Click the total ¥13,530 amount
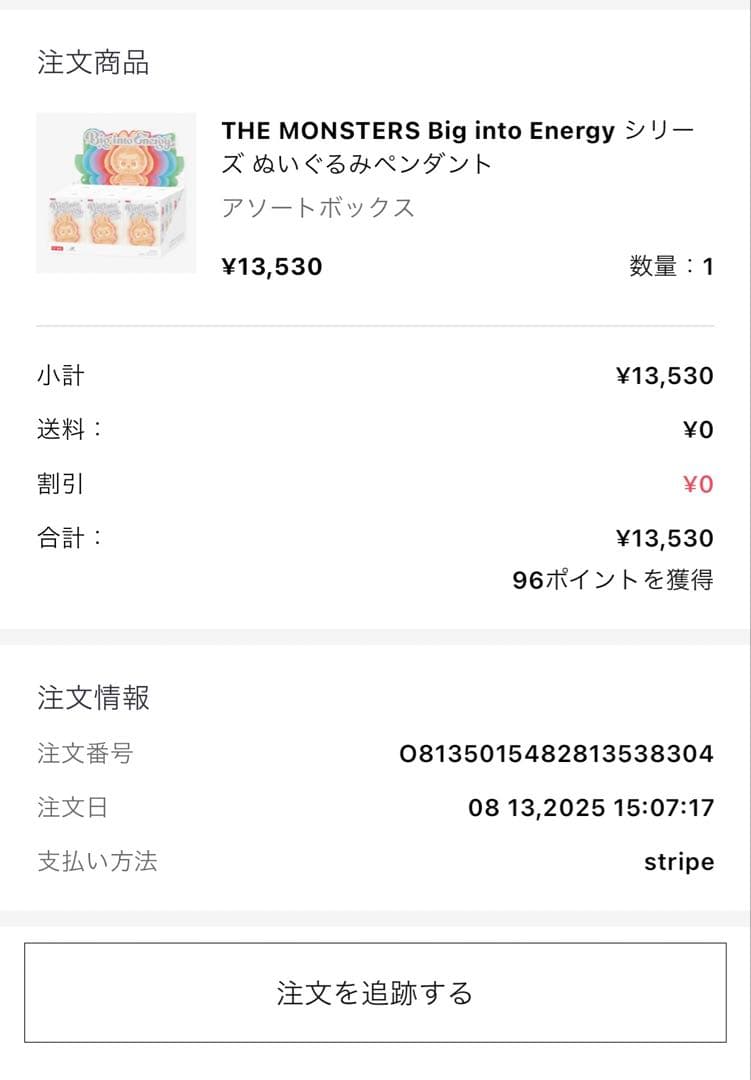 pyautogui.click(x=665, y=538)
